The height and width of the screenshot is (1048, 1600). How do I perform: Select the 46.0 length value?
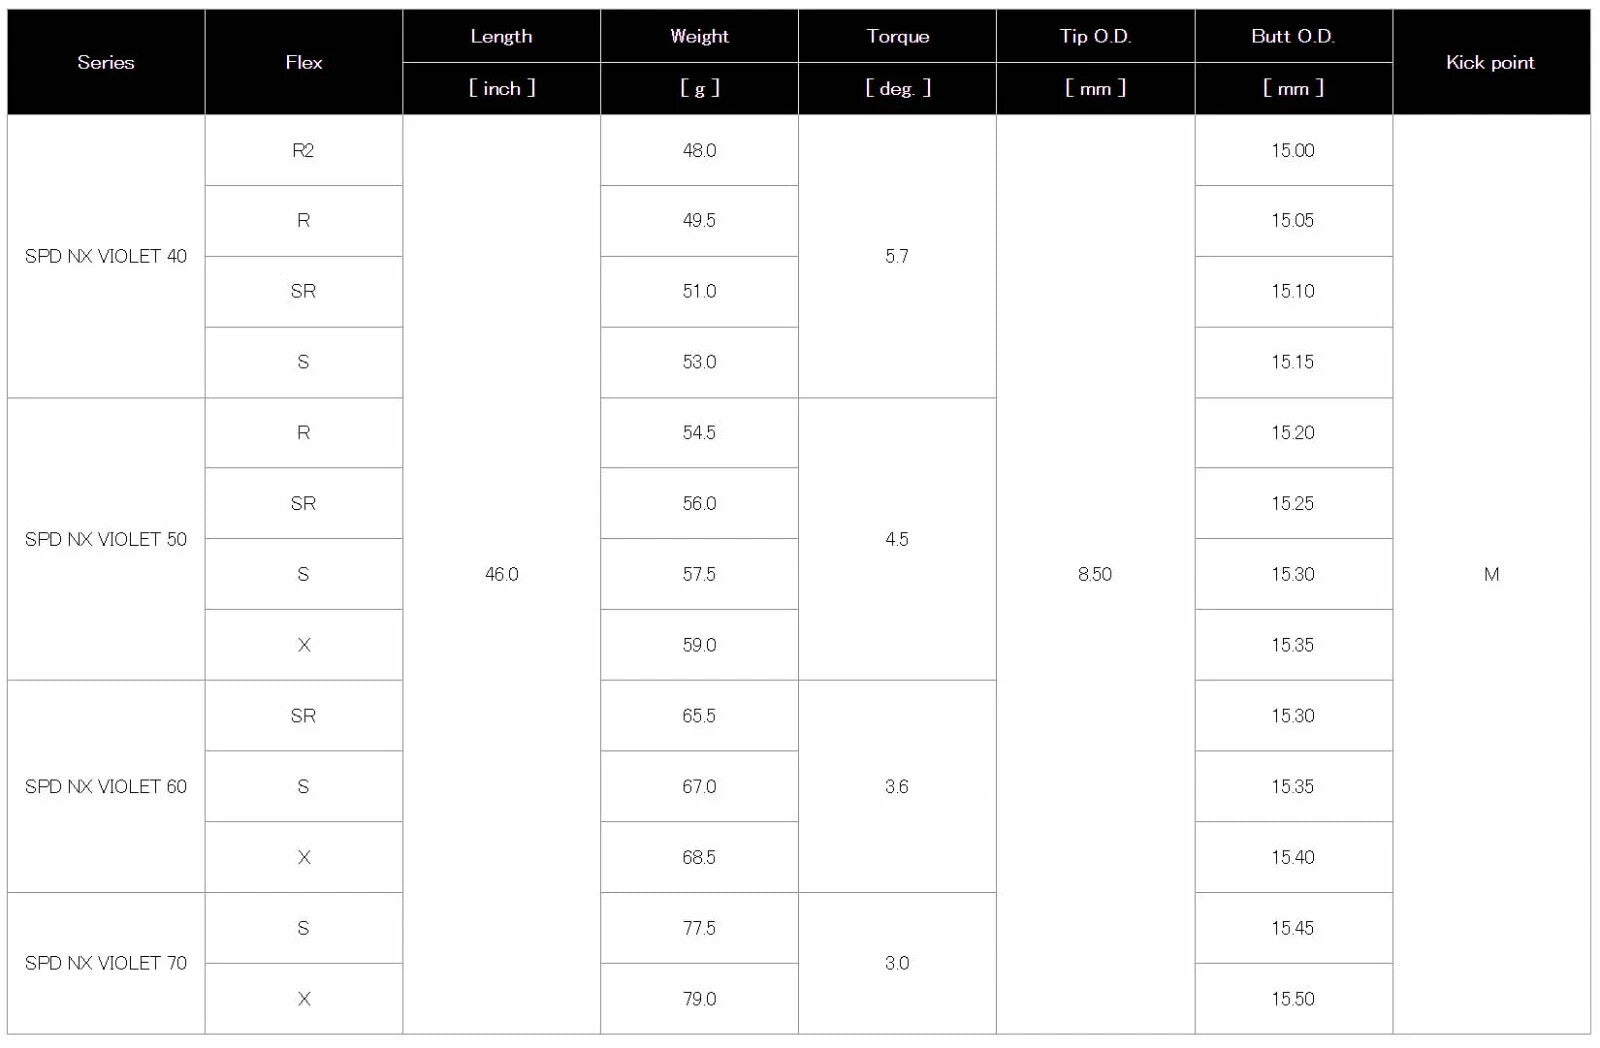(x=501, y=574)
